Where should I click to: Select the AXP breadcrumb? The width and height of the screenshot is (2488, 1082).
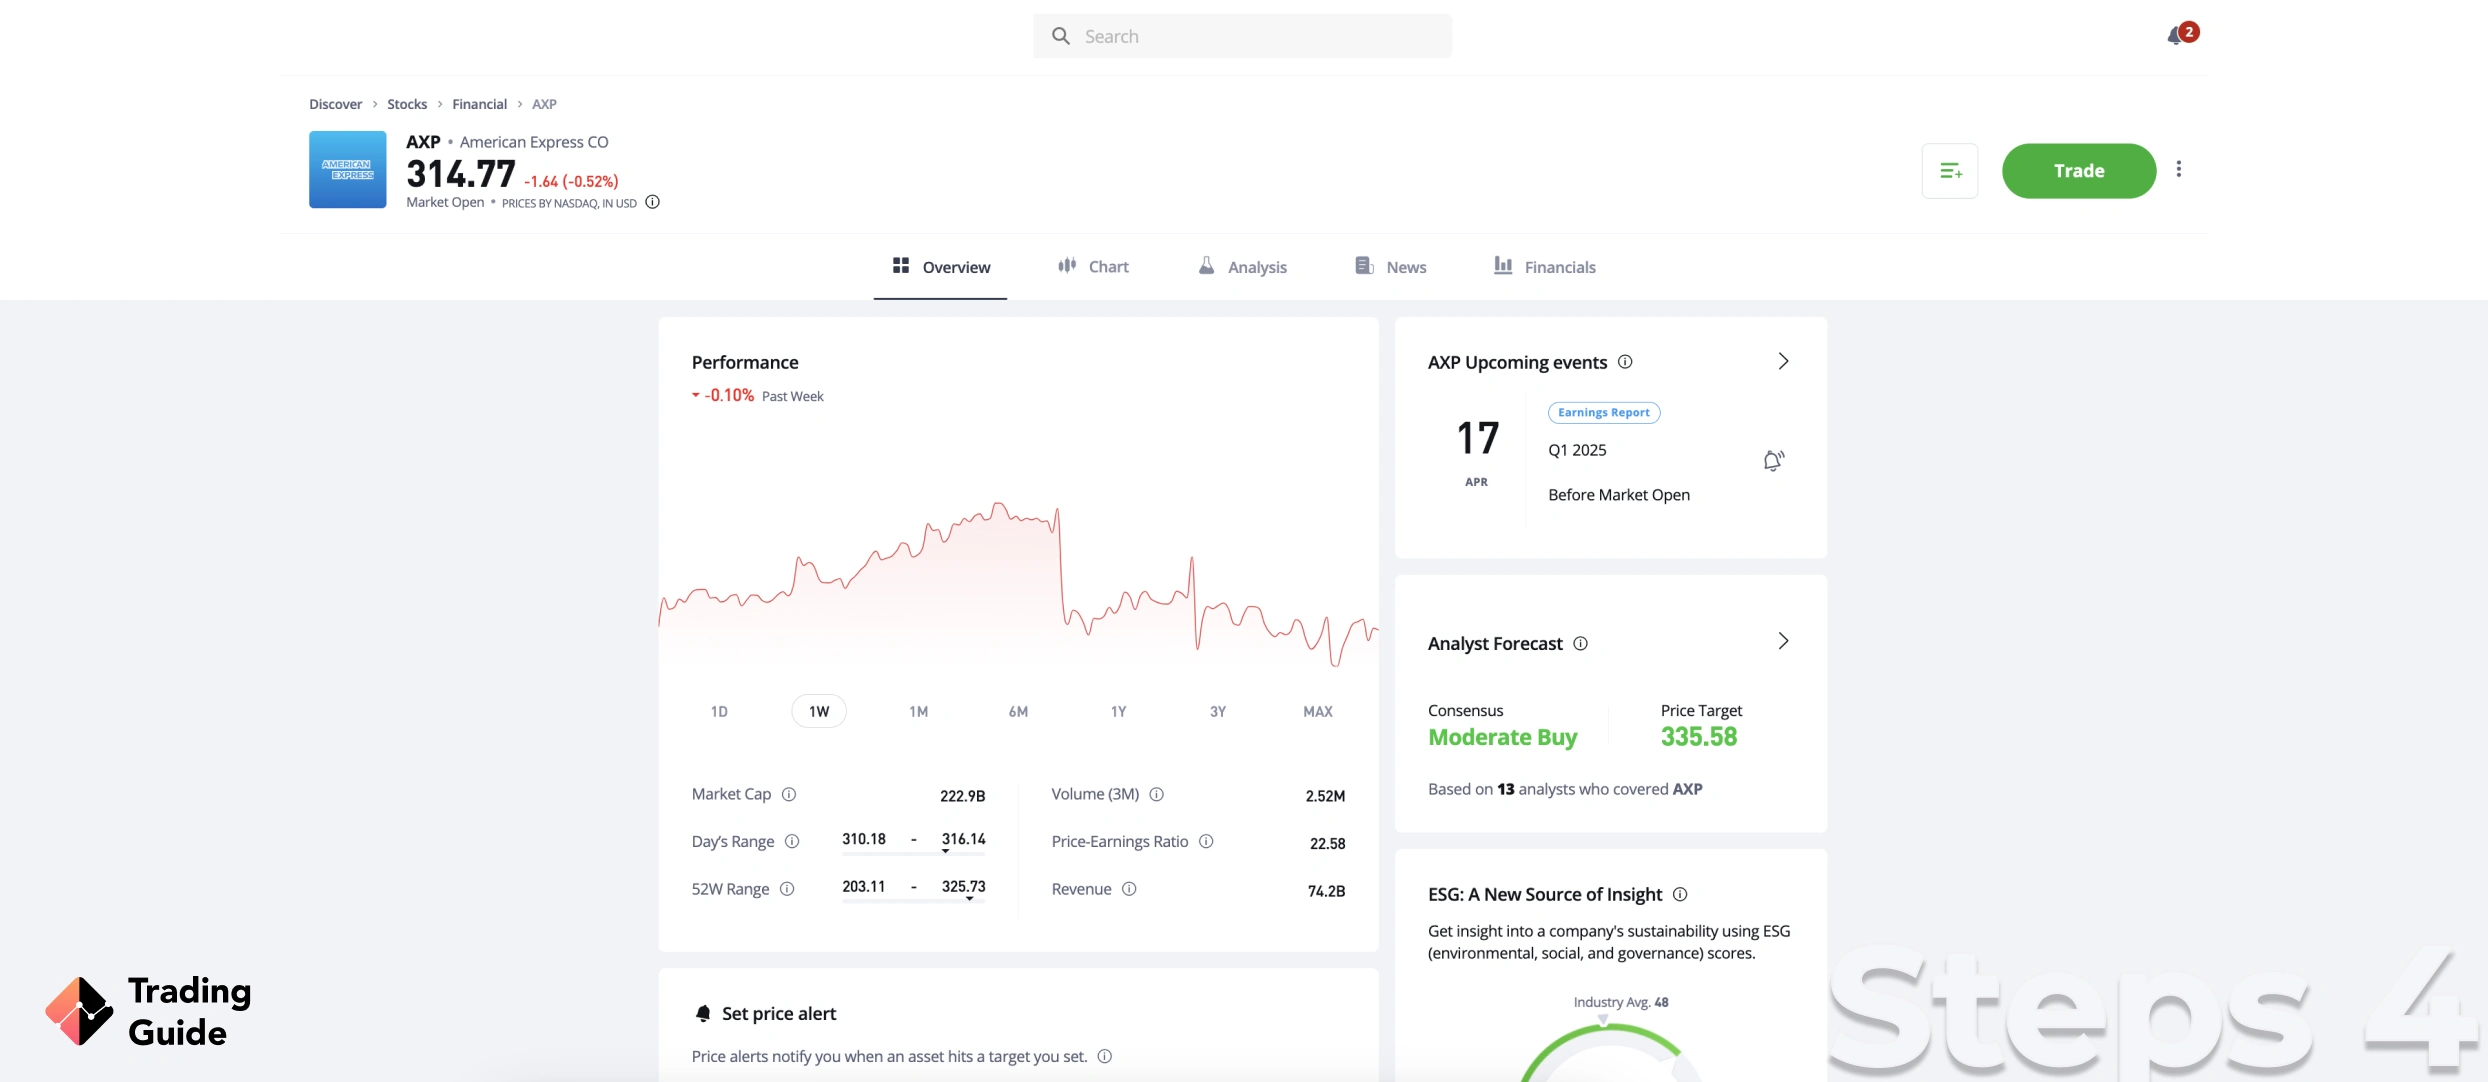click(x=544, y=104)
